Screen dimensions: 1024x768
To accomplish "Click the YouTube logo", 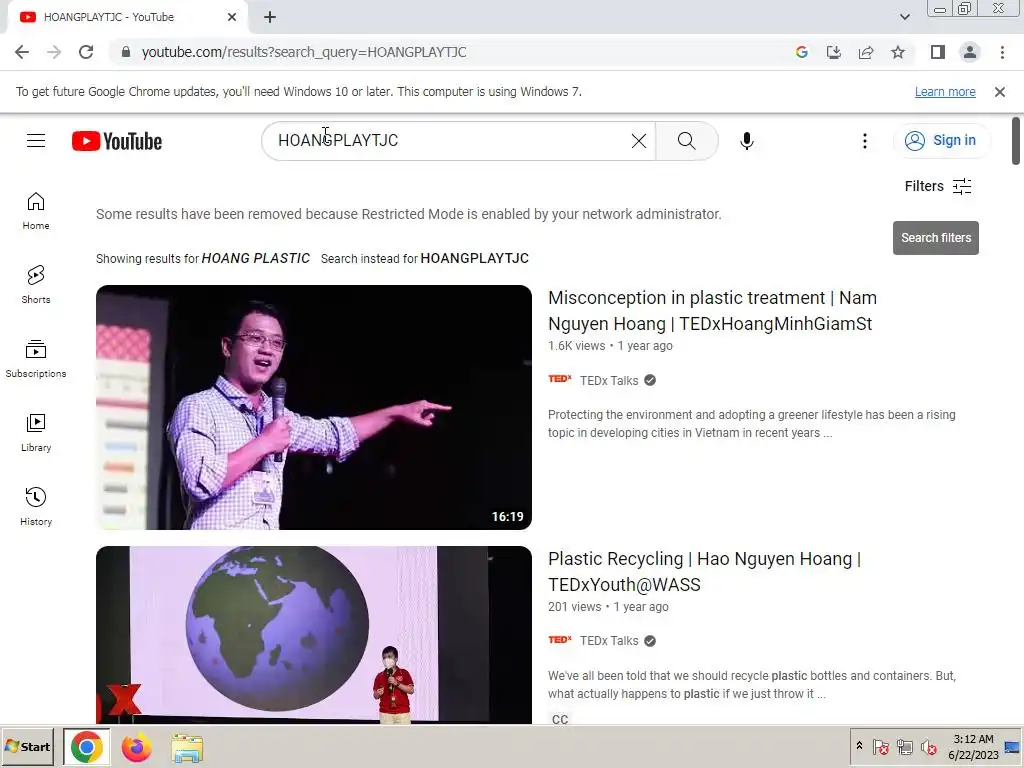I will [x=117, y=141].
